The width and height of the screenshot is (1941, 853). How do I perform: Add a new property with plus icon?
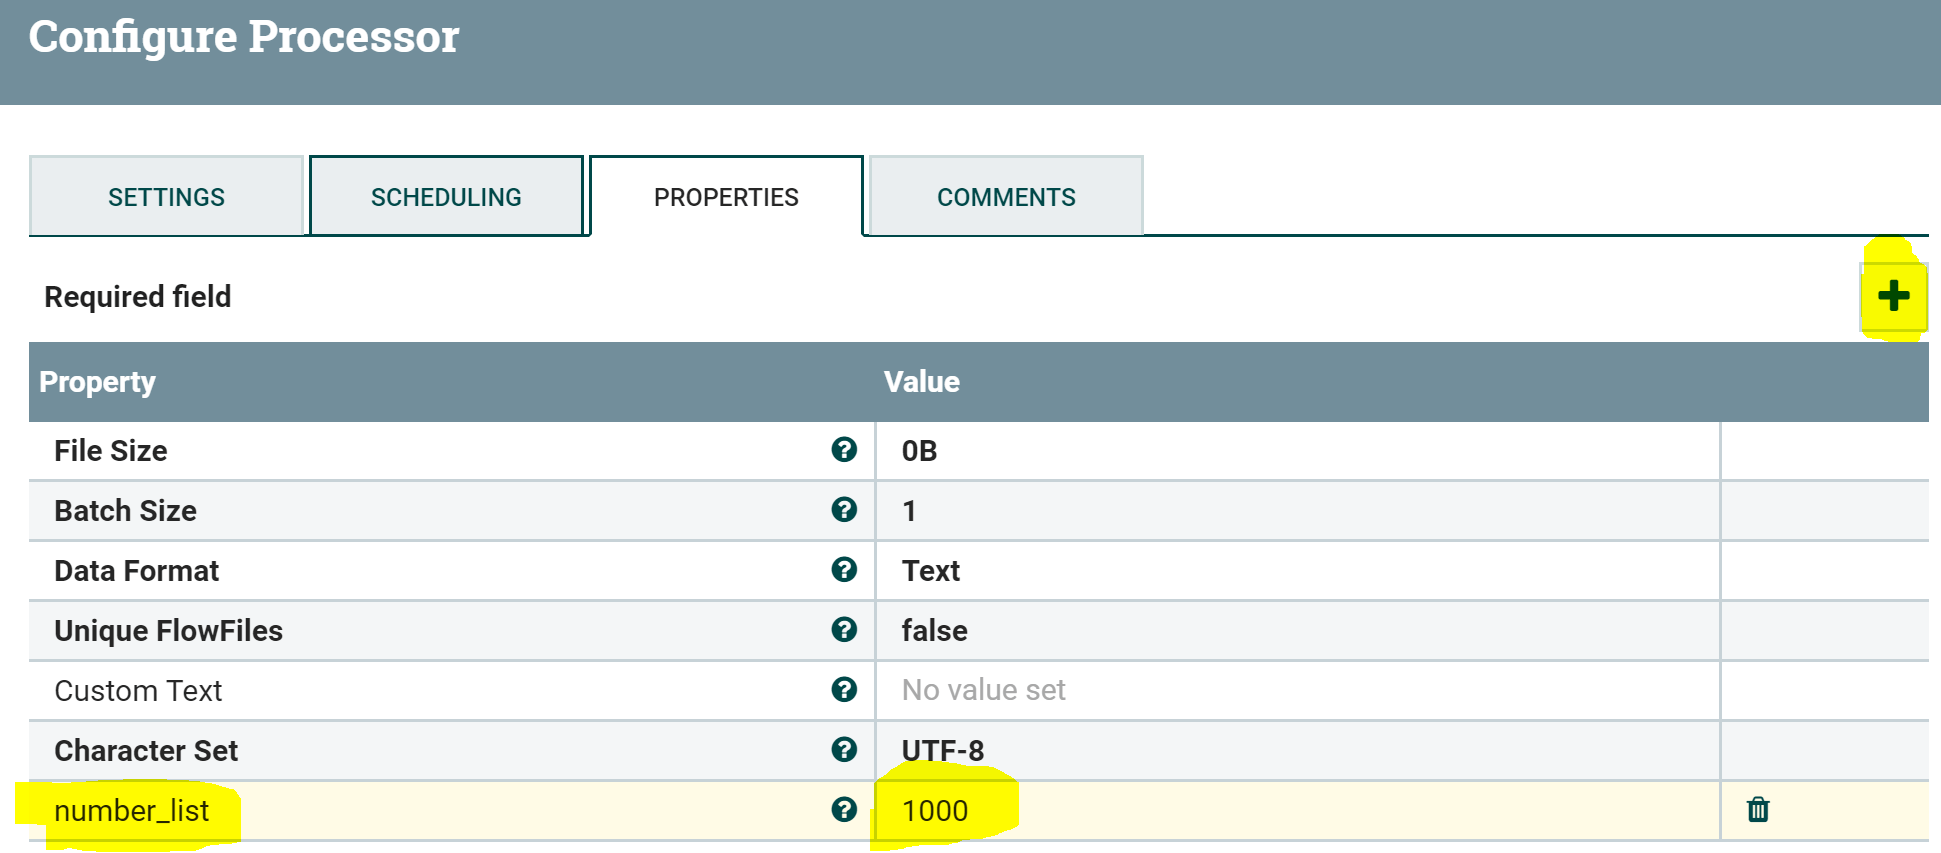pyautogui.click(x=1893, y=296)
